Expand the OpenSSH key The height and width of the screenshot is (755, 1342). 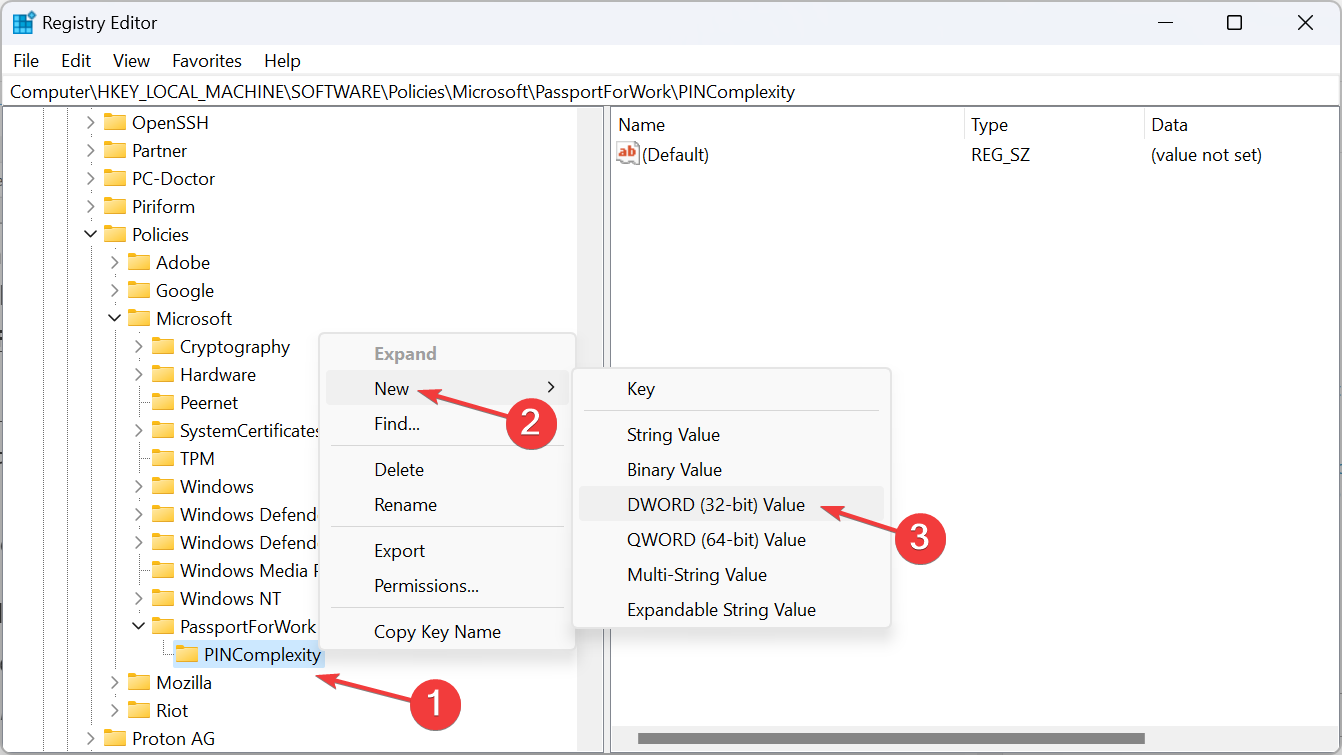[91, 123]
